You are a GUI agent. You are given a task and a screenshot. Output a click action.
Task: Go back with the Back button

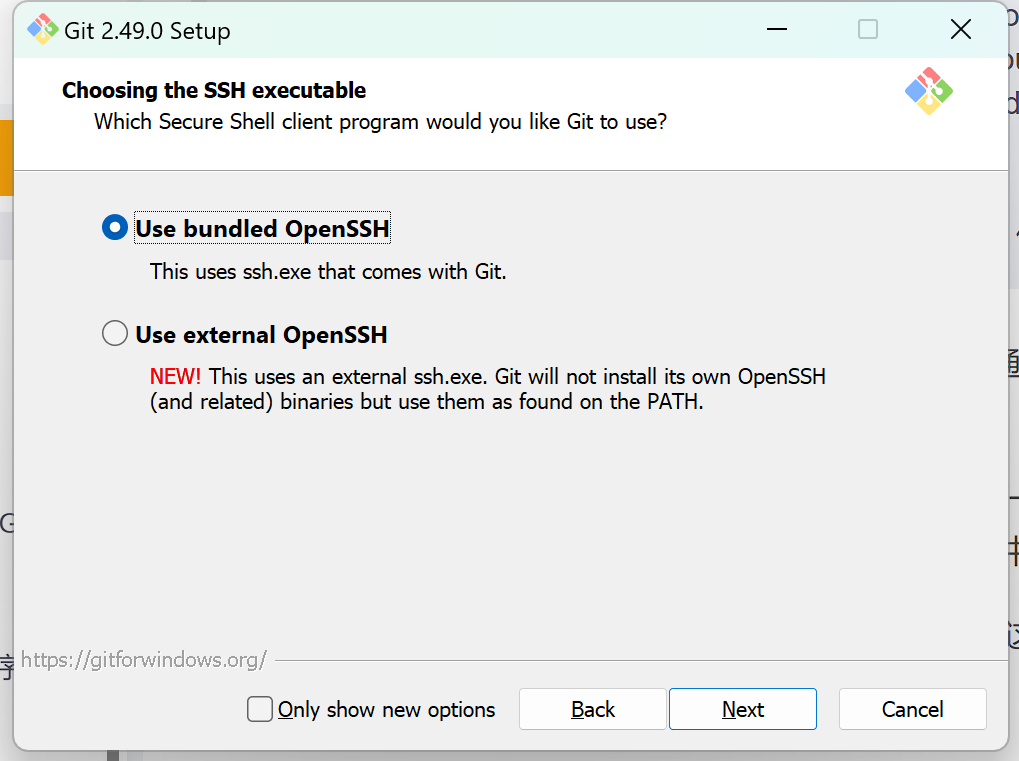(x=592, y=709)
